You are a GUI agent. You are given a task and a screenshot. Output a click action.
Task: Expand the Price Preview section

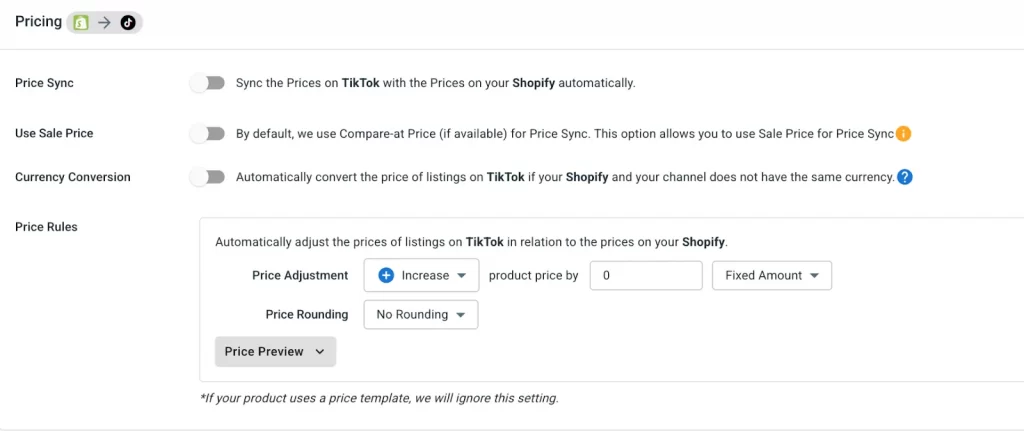pyautogui.click(x=275, y=352)
